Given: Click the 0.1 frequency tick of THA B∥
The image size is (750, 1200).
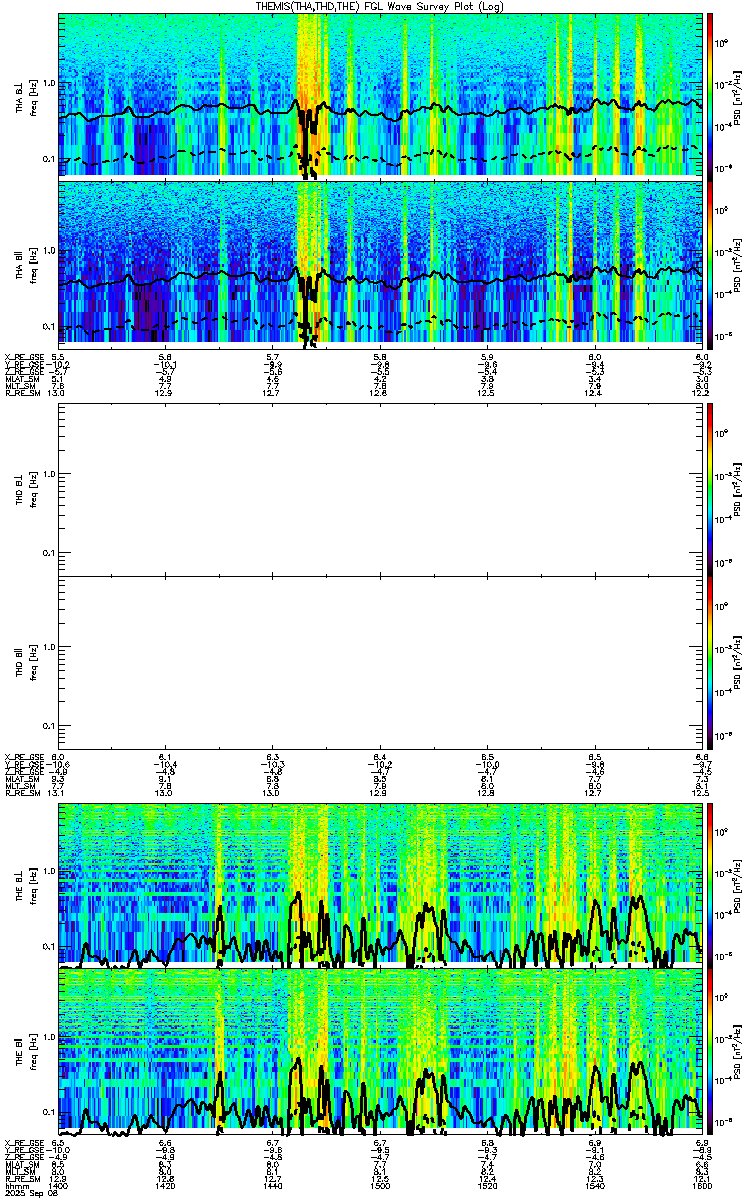Looking at the screenshot, I should pyautogui.click(x=48, y=326).
